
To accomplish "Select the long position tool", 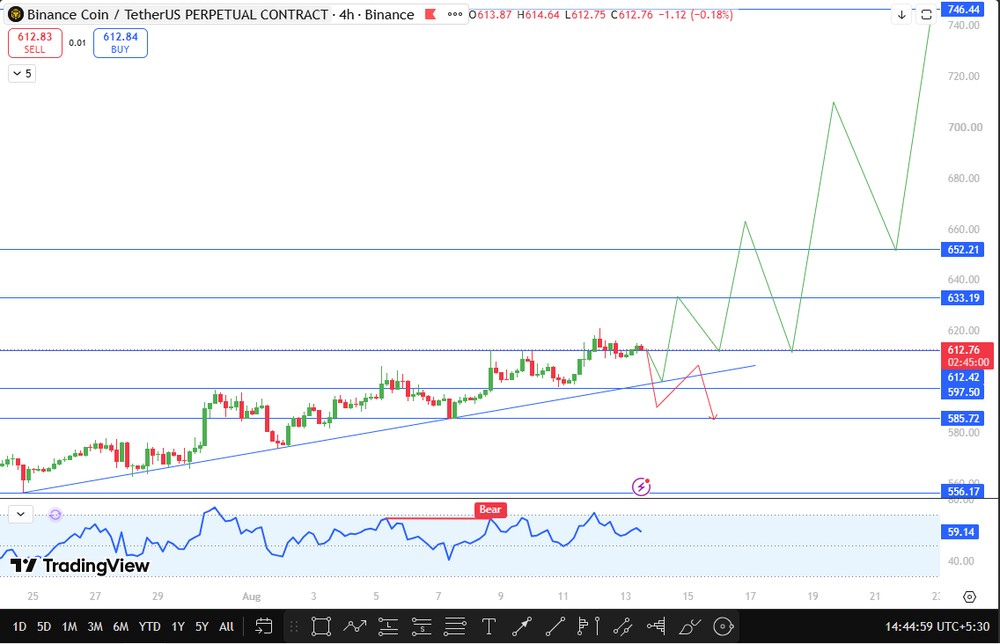I will click(x=388, y=627).
